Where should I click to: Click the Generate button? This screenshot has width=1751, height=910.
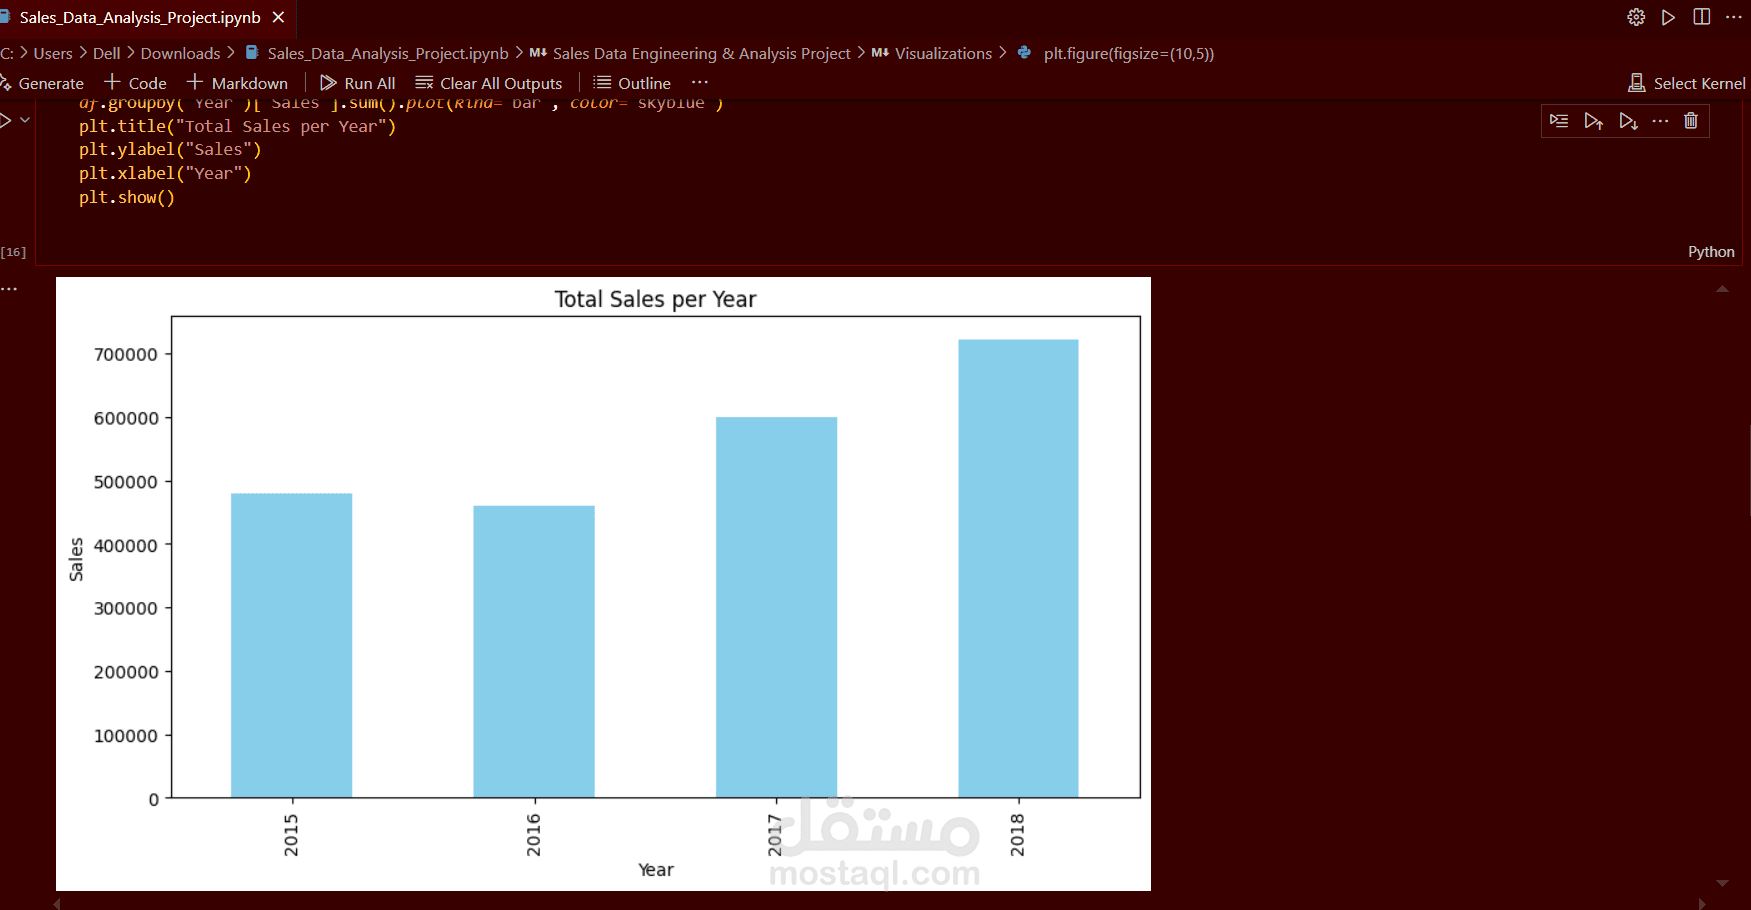point(42,83)
